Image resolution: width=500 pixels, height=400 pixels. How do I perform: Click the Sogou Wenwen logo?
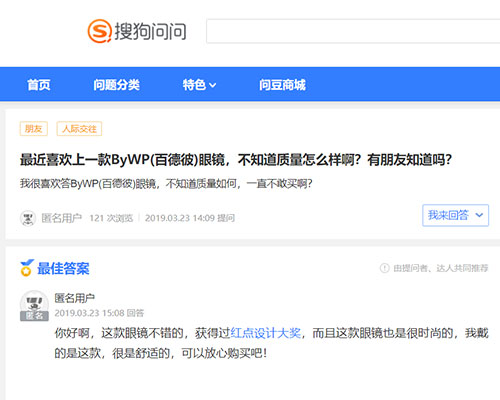coord(137,31)
